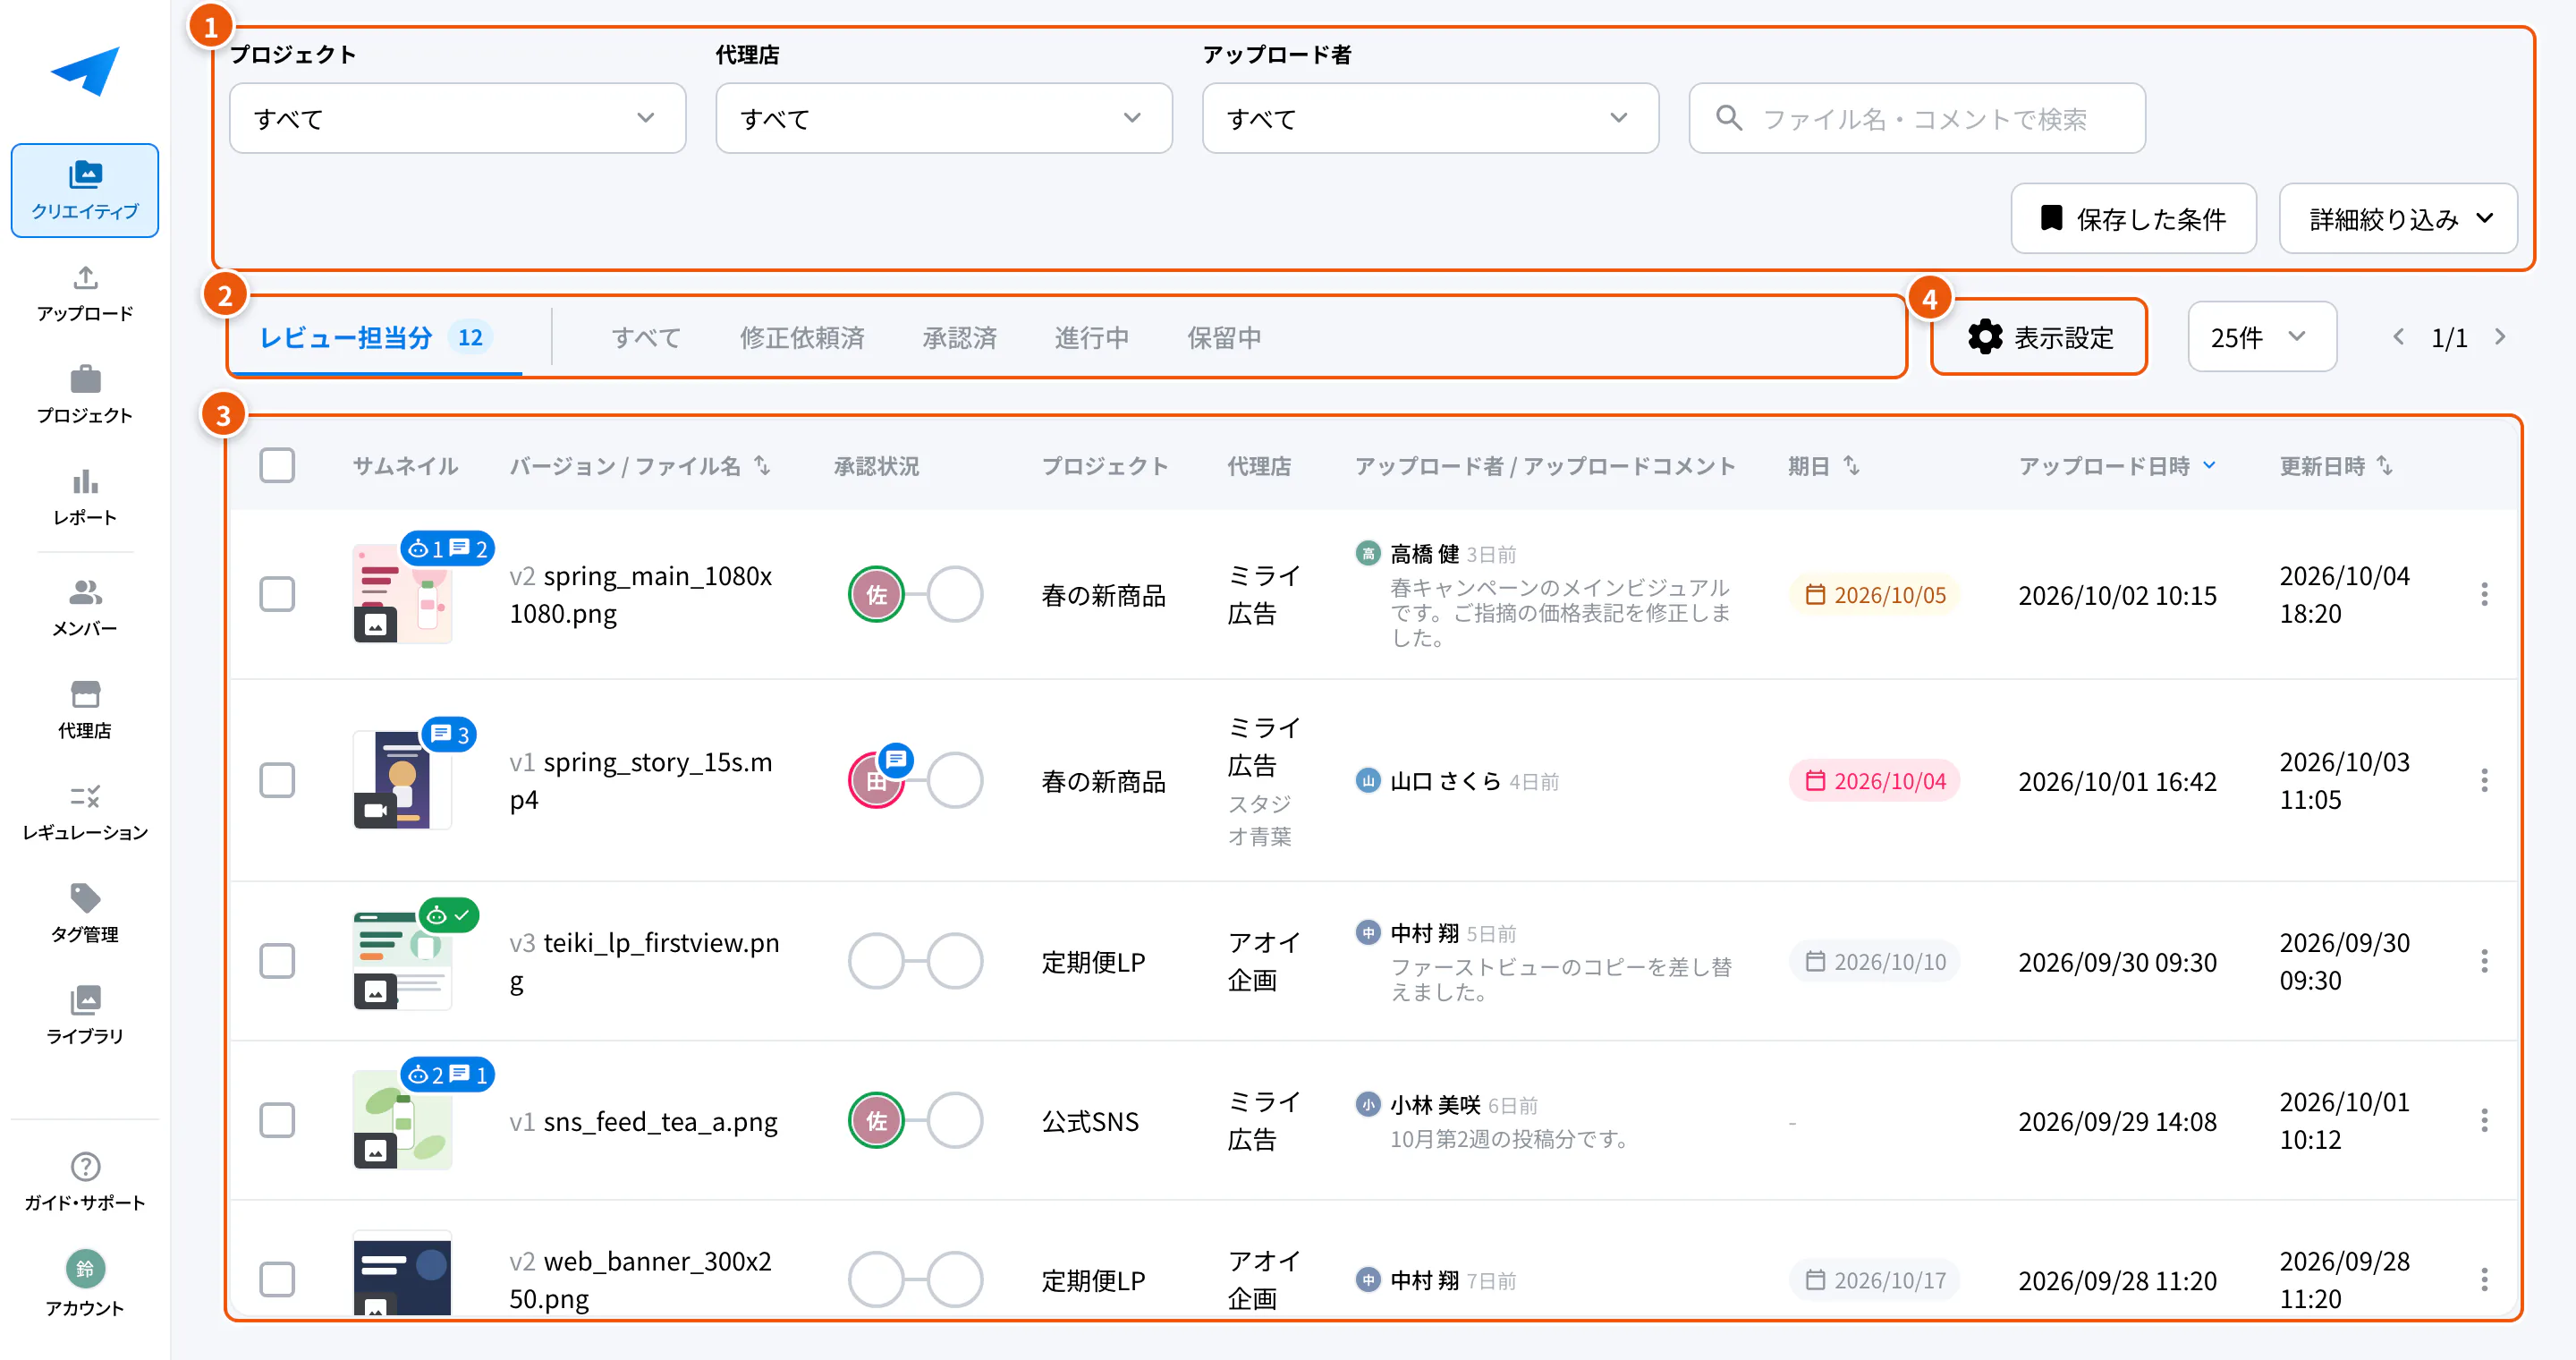Open row menu for spring_story_15s.mp4
The width and height of the screenshot is (2576, 1360).
coord(2484,781)
